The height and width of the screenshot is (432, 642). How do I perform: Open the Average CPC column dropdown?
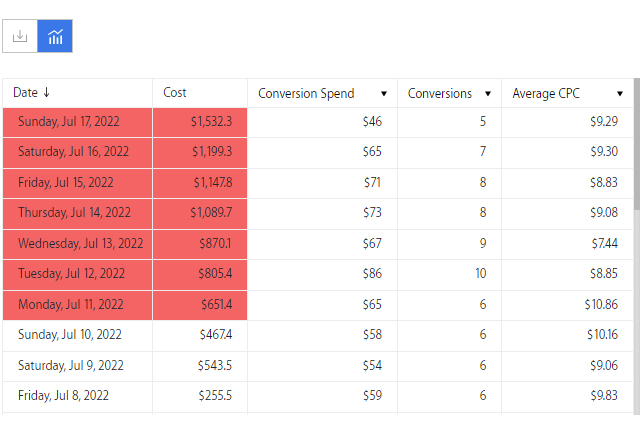tap(620, 94)
